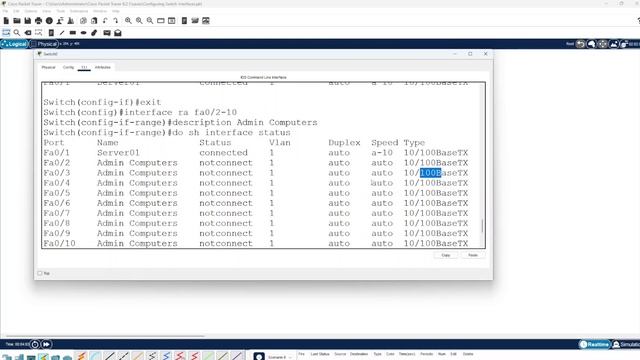Click the Undo arrow icon

coord(105,21)
